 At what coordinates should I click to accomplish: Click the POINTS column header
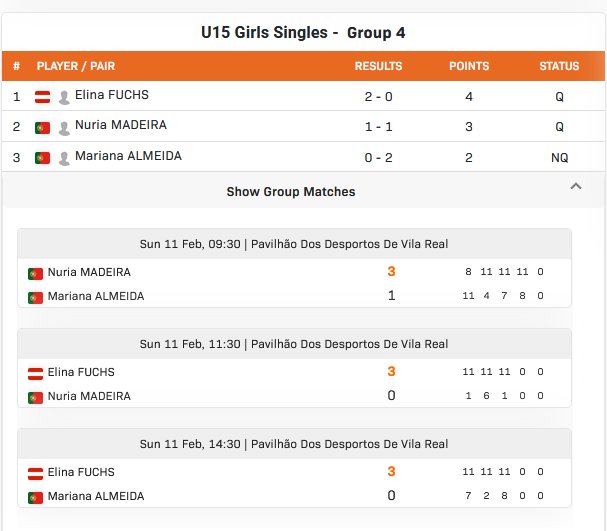469,66
